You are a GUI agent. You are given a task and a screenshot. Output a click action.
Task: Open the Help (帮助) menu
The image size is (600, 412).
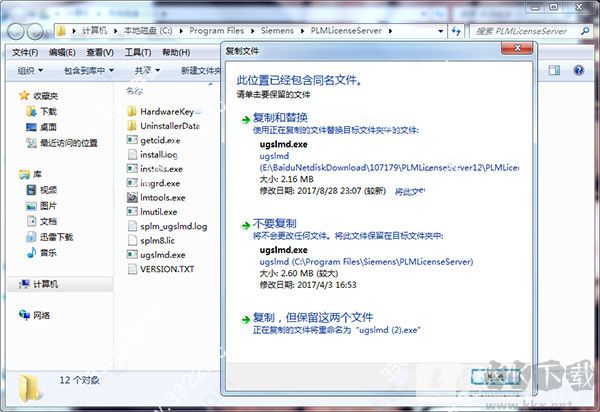pyautogui.click(x=176, y=52)
